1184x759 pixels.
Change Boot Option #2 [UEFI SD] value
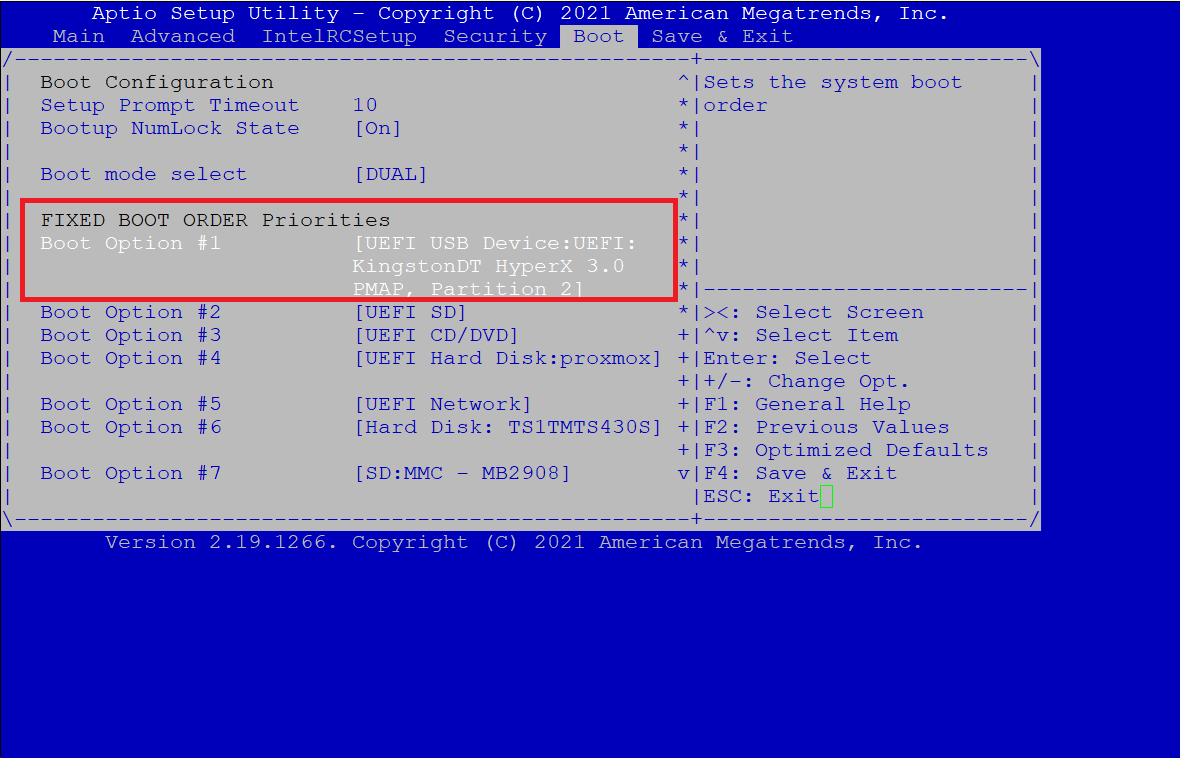(410, 312)
